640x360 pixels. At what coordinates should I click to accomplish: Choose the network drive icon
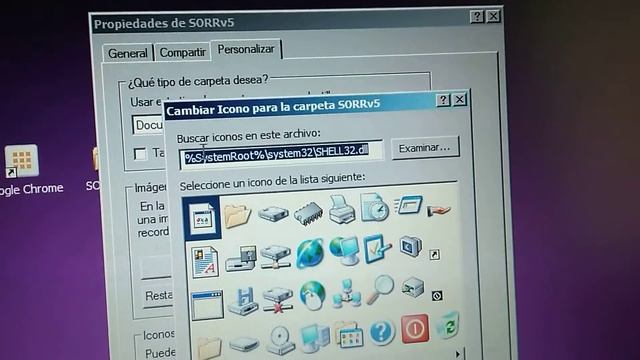[276, 257]
